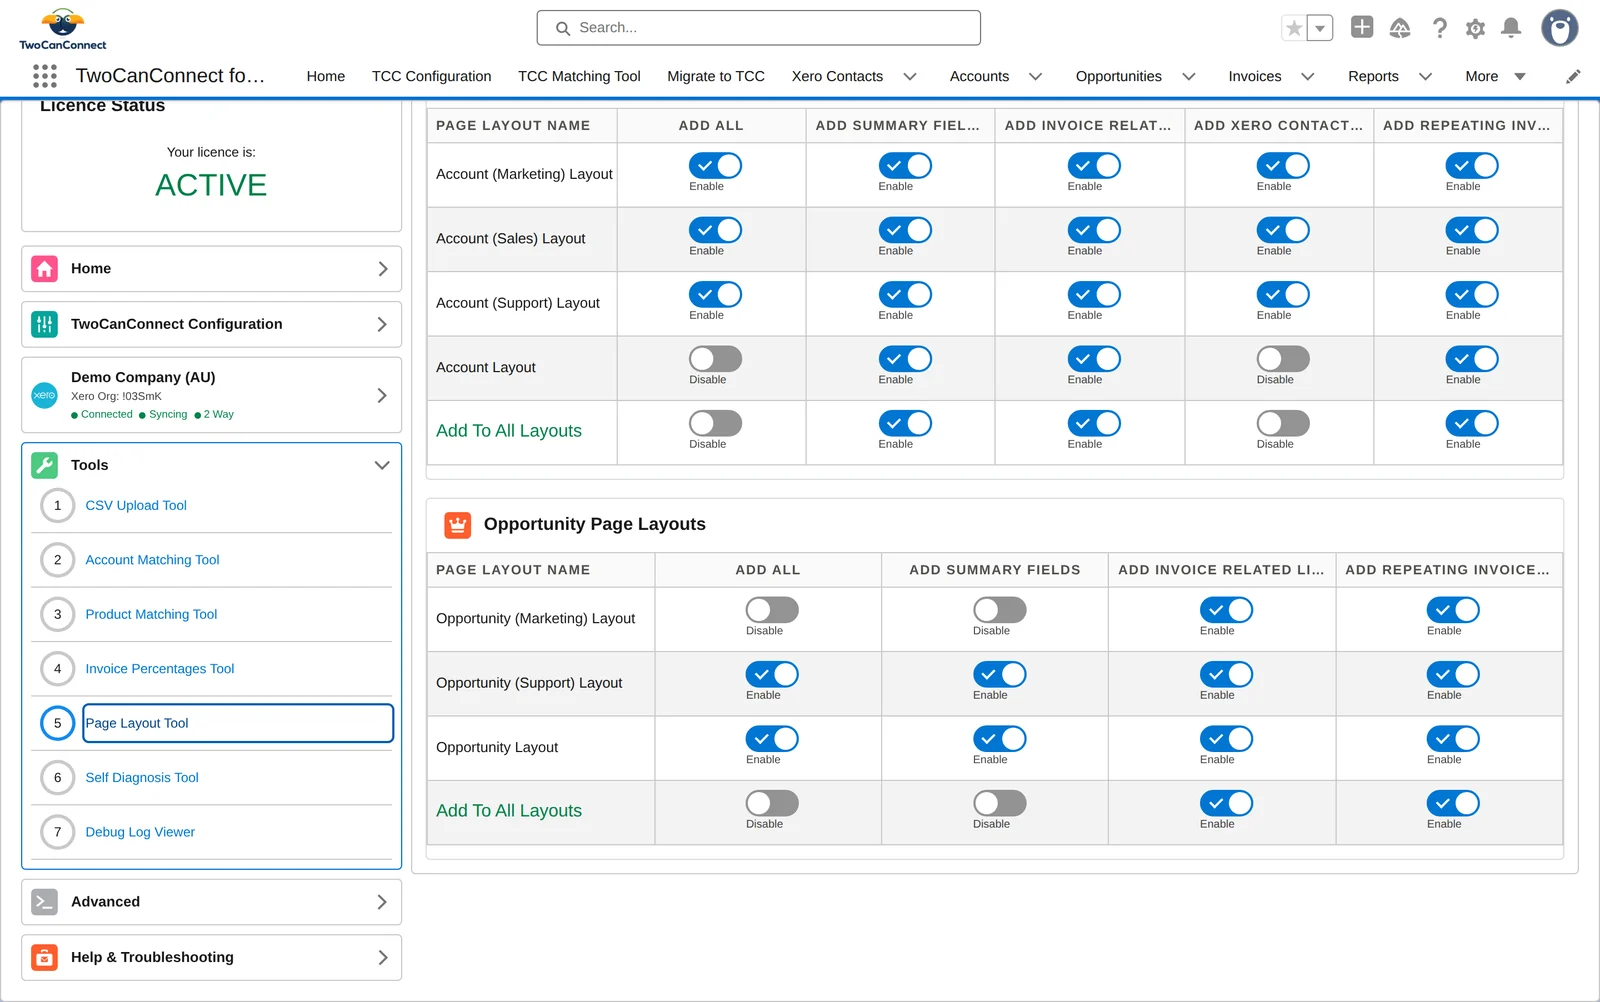Toggle Add Xero Contact for Account (Sales) Layout
The image size is (1600, 1002).
click(x=1283, y=230)
